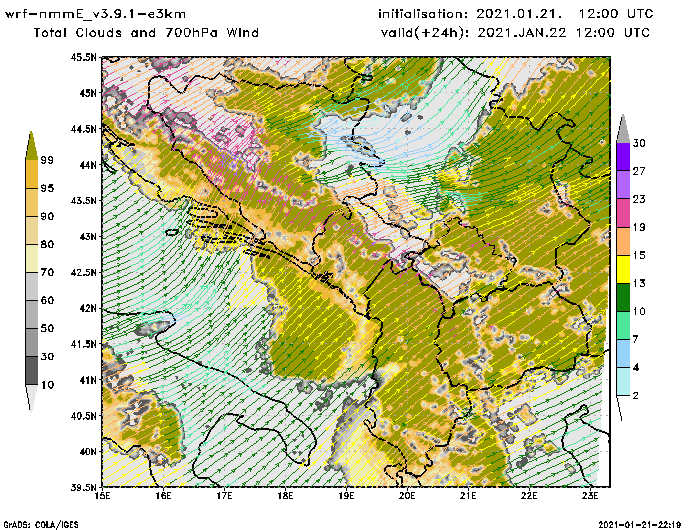
Task: Click the light blue 4–7 wind swatch
Action: pyautogui.click(x=623, y=354)
